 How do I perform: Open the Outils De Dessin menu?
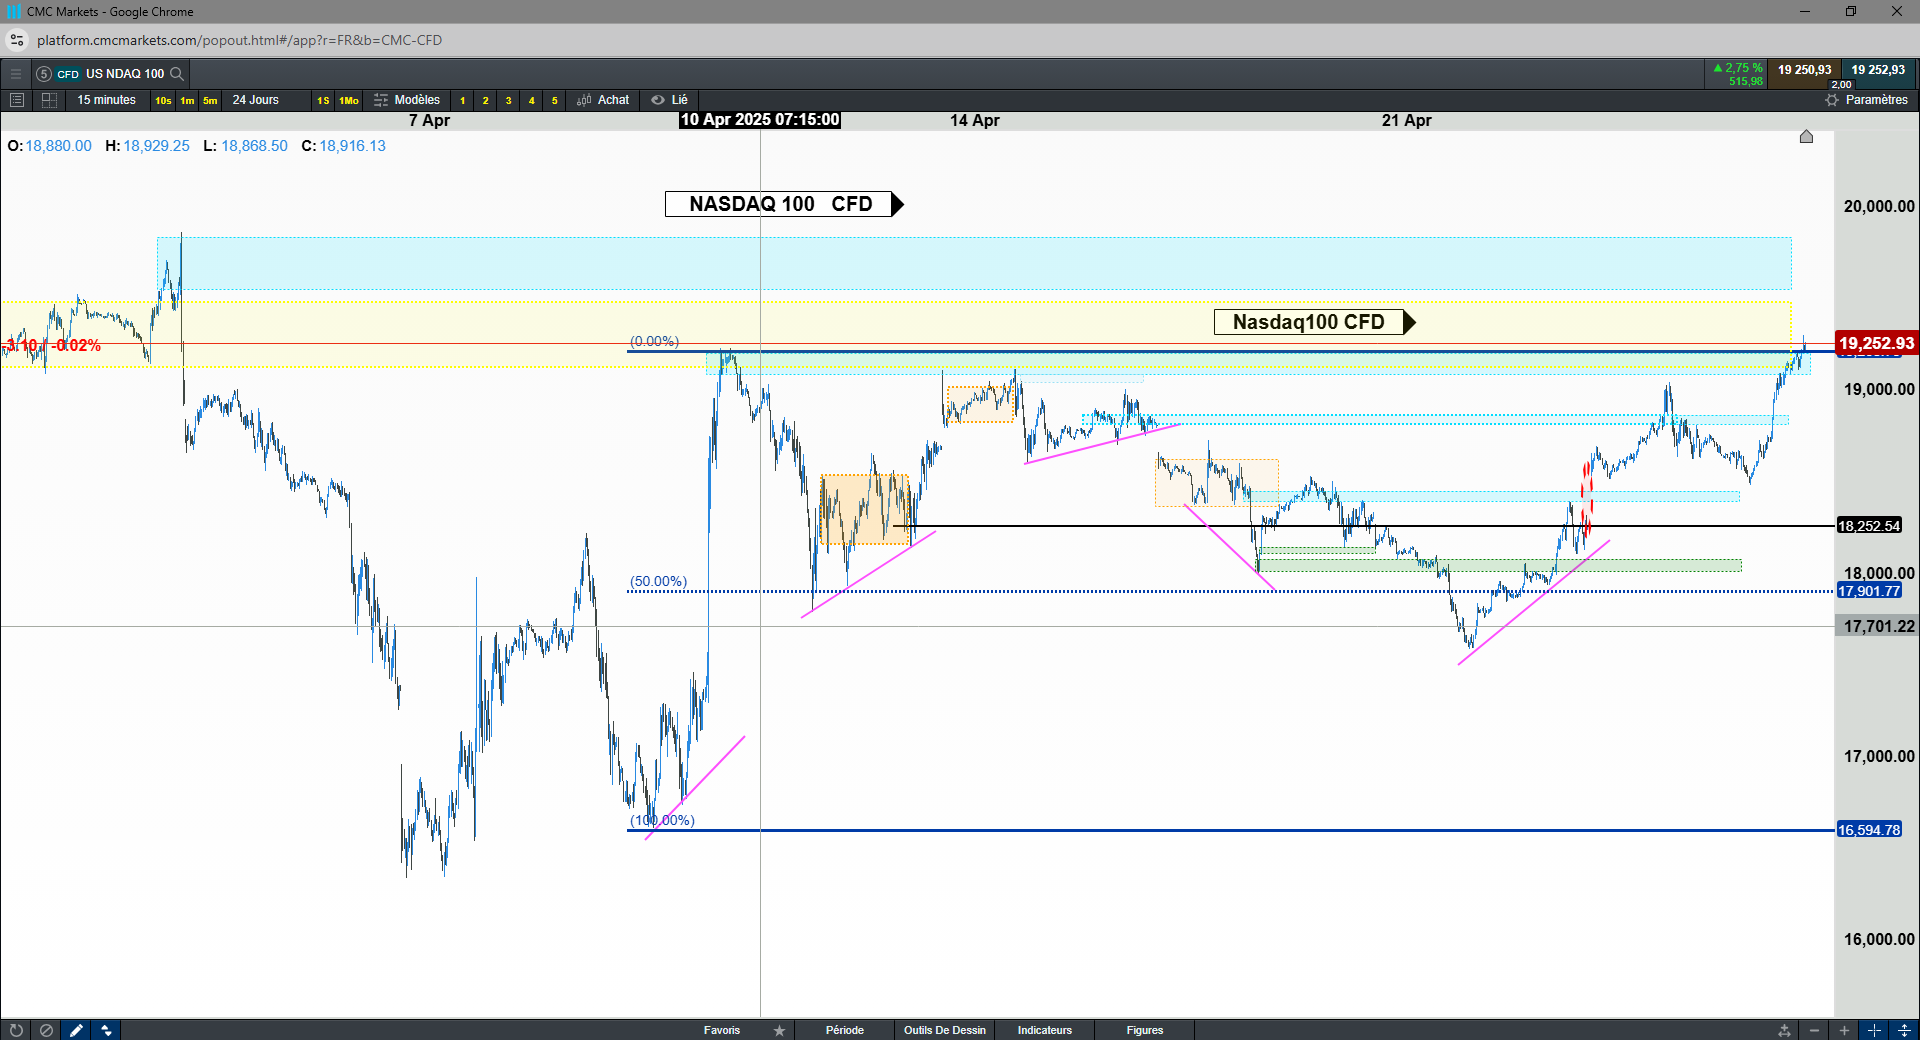945,1030
